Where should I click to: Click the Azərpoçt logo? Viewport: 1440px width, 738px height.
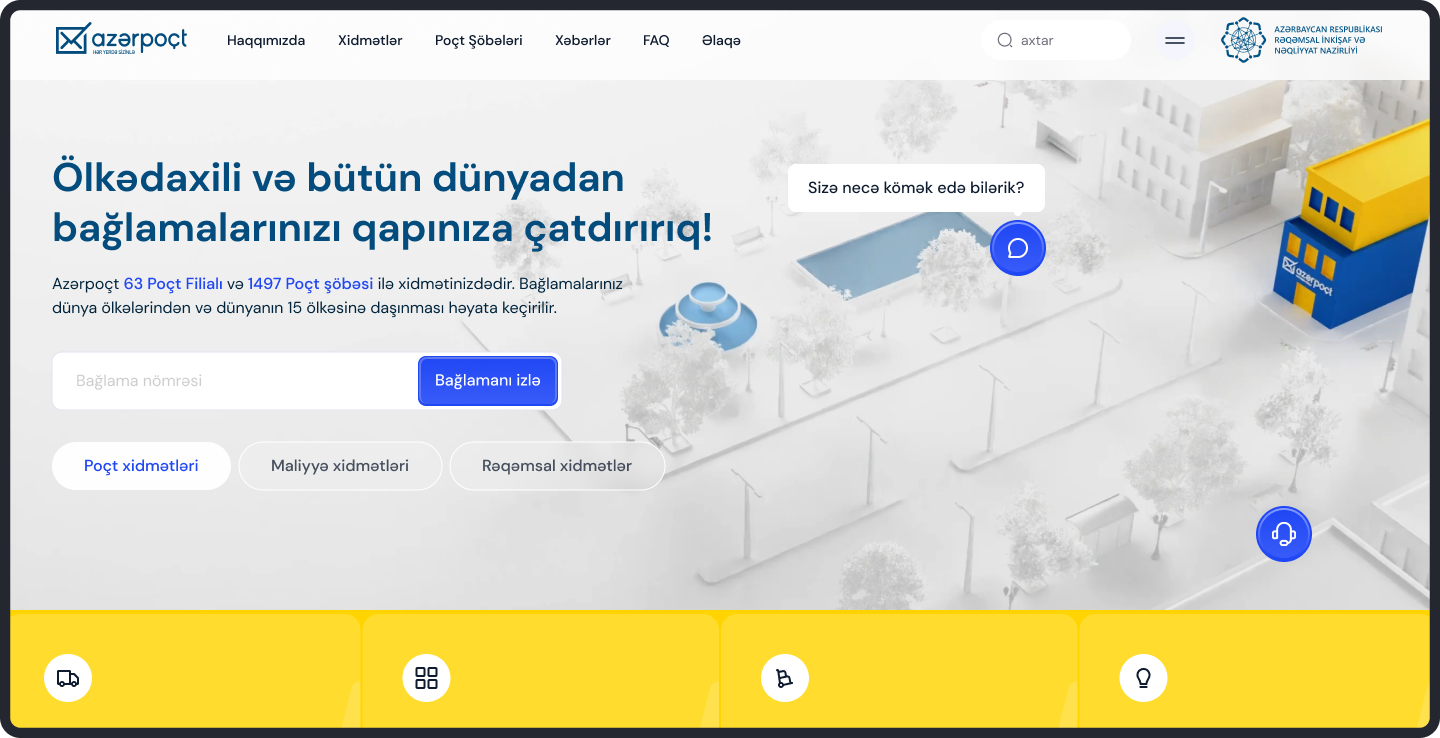[x=121, y=40]
